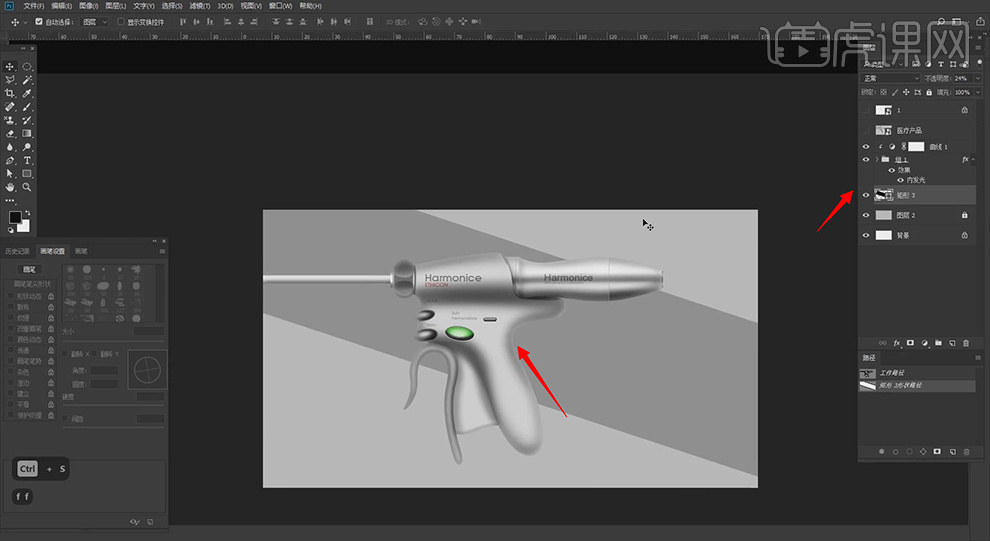Select the Dodge tool

(x=27, y=147)
